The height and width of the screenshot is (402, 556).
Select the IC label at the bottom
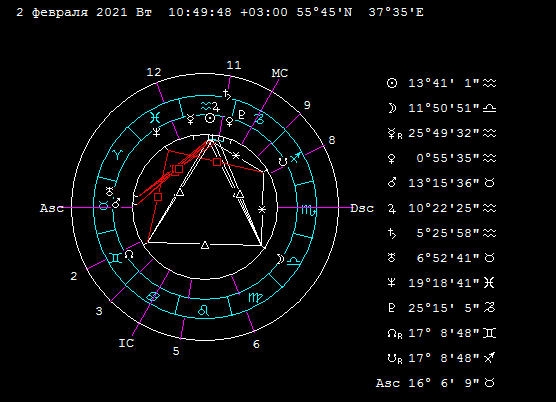(126, 343)
